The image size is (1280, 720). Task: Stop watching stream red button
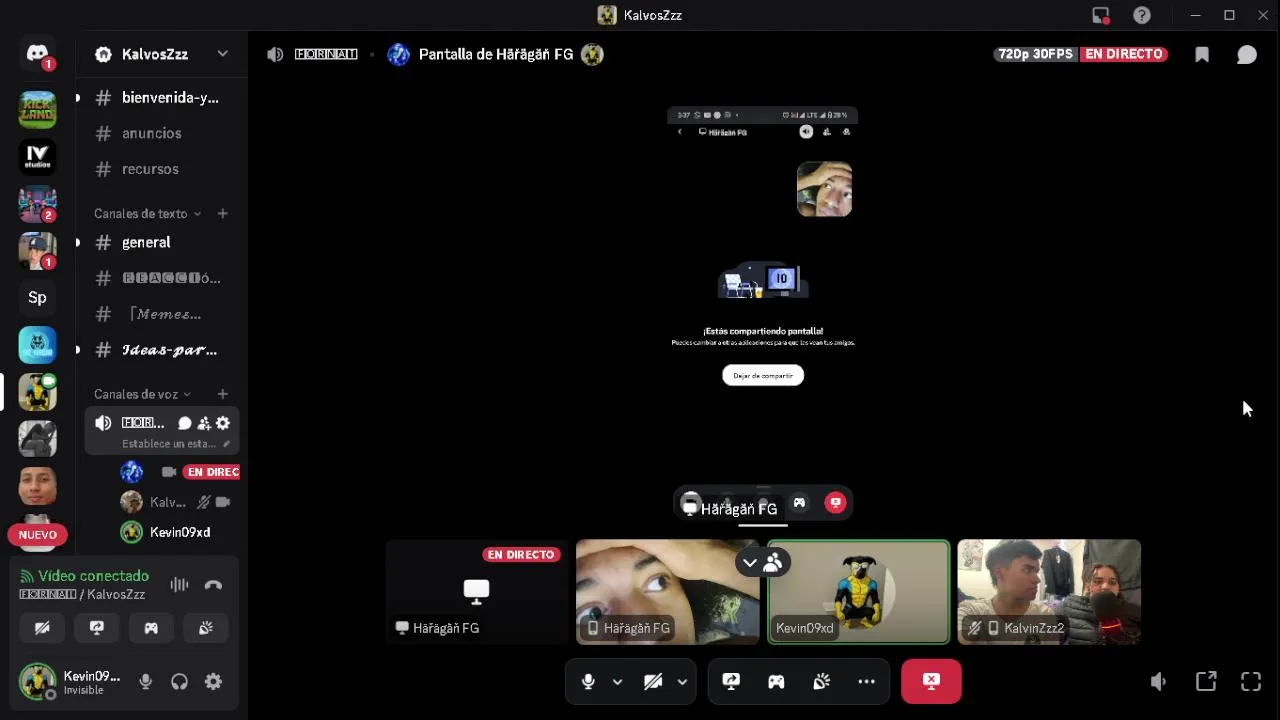coord(931,682)
